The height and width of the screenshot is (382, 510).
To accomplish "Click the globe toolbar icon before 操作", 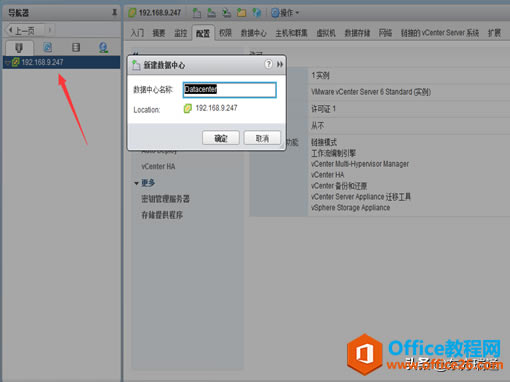I will pos(256,13).
